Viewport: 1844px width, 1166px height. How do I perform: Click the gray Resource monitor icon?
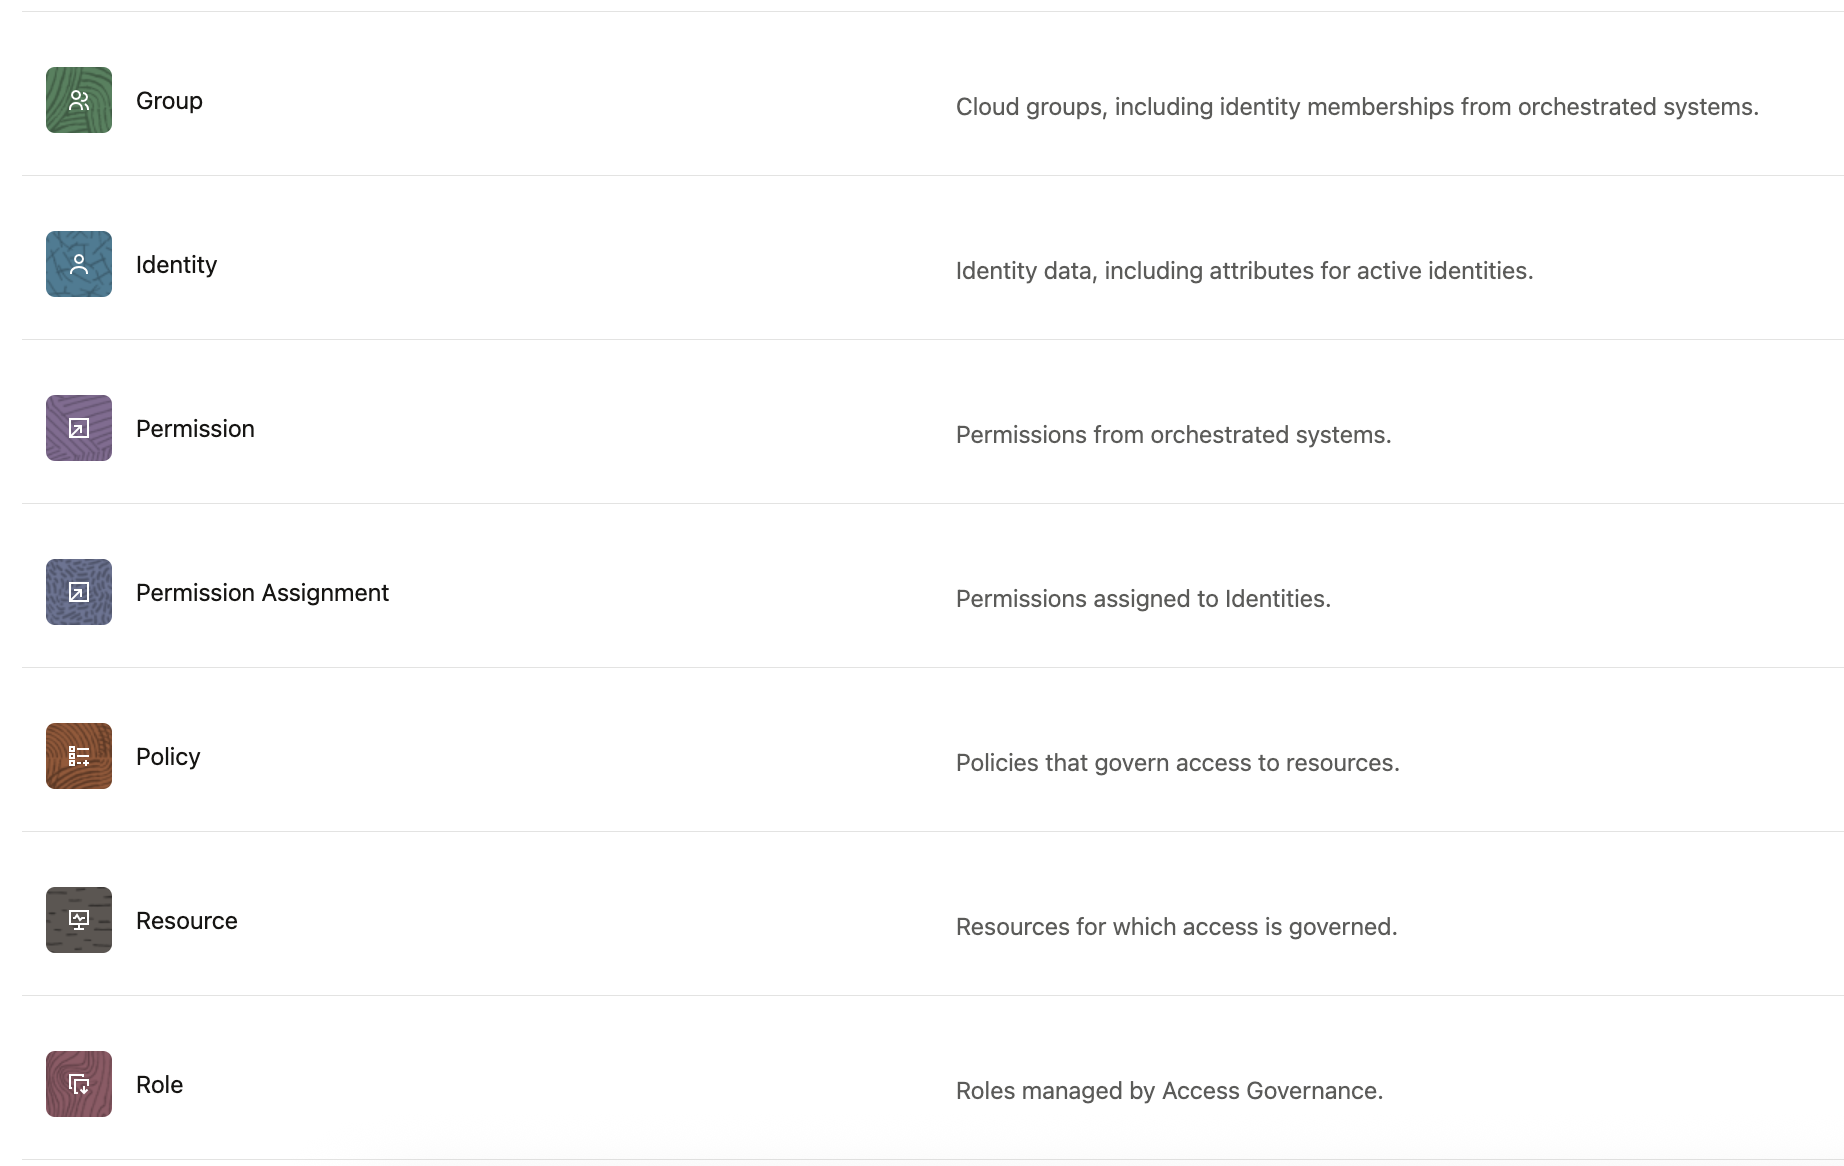click(79, 920)
